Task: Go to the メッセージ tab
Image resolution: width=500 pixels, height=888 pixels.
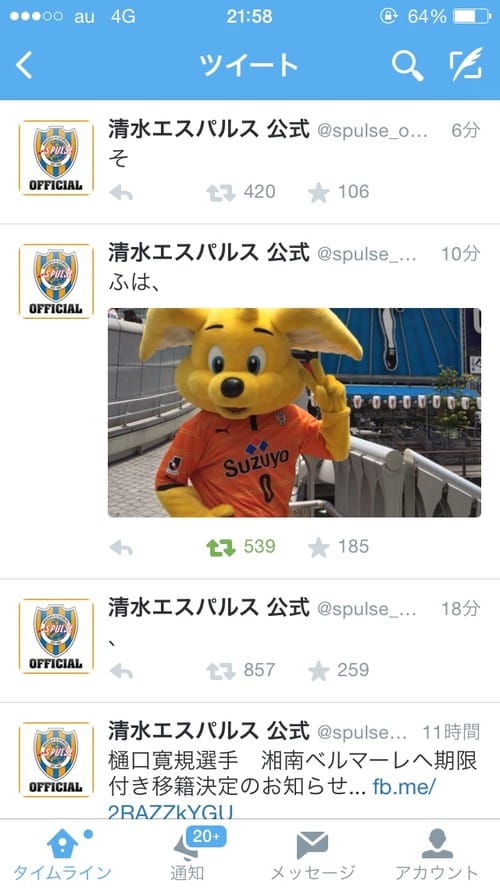Action: (313, 855)
